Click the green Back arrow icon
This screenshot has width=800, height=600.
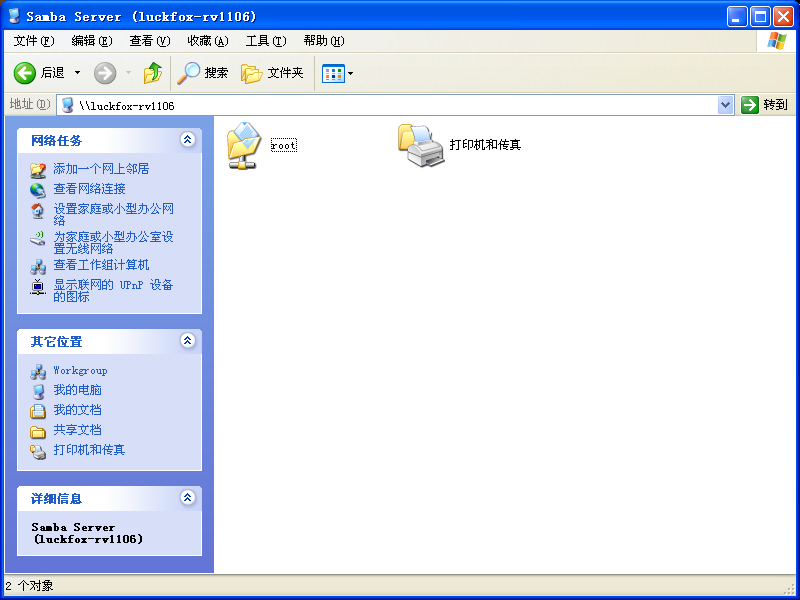(24, 73)
